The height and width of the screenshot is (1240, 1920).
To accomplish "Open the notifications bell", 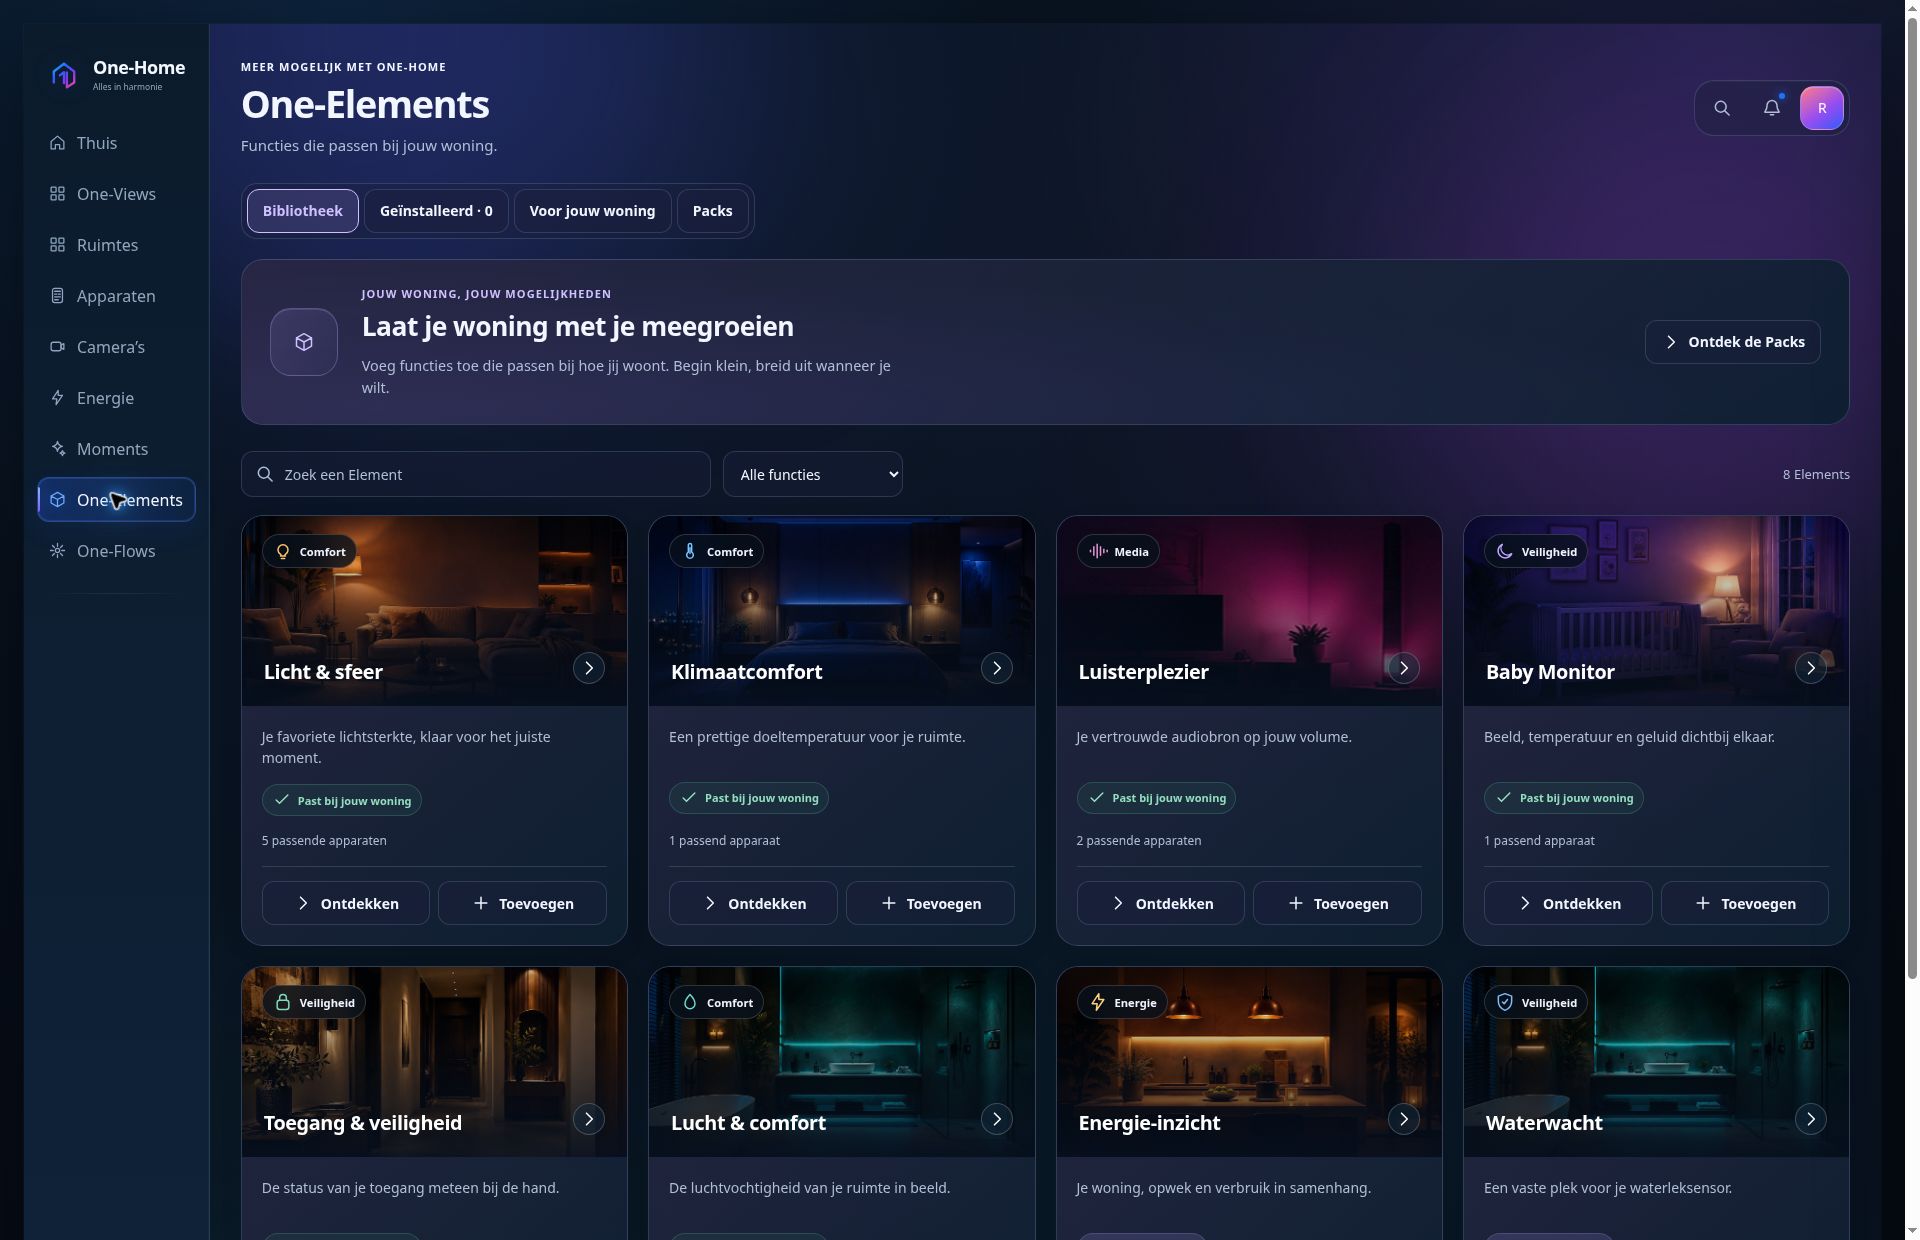I will tap(1772, 108).
